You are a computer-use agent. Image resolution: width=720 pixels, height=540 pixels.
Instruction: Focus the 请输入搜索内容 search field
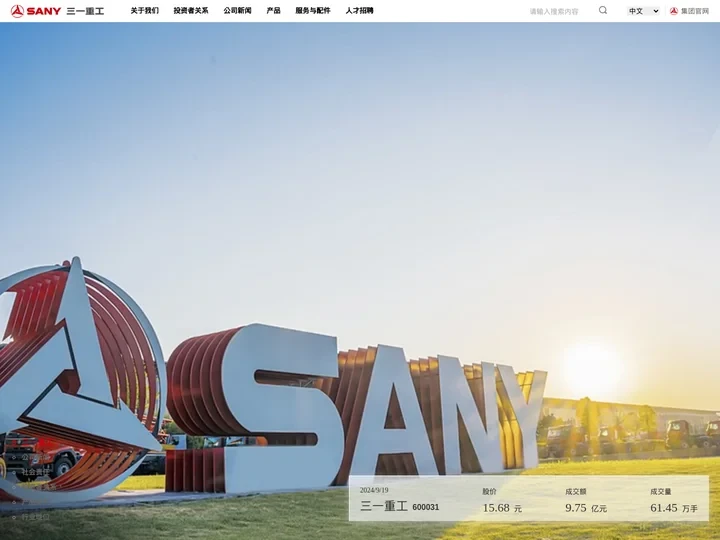[561, 11]
